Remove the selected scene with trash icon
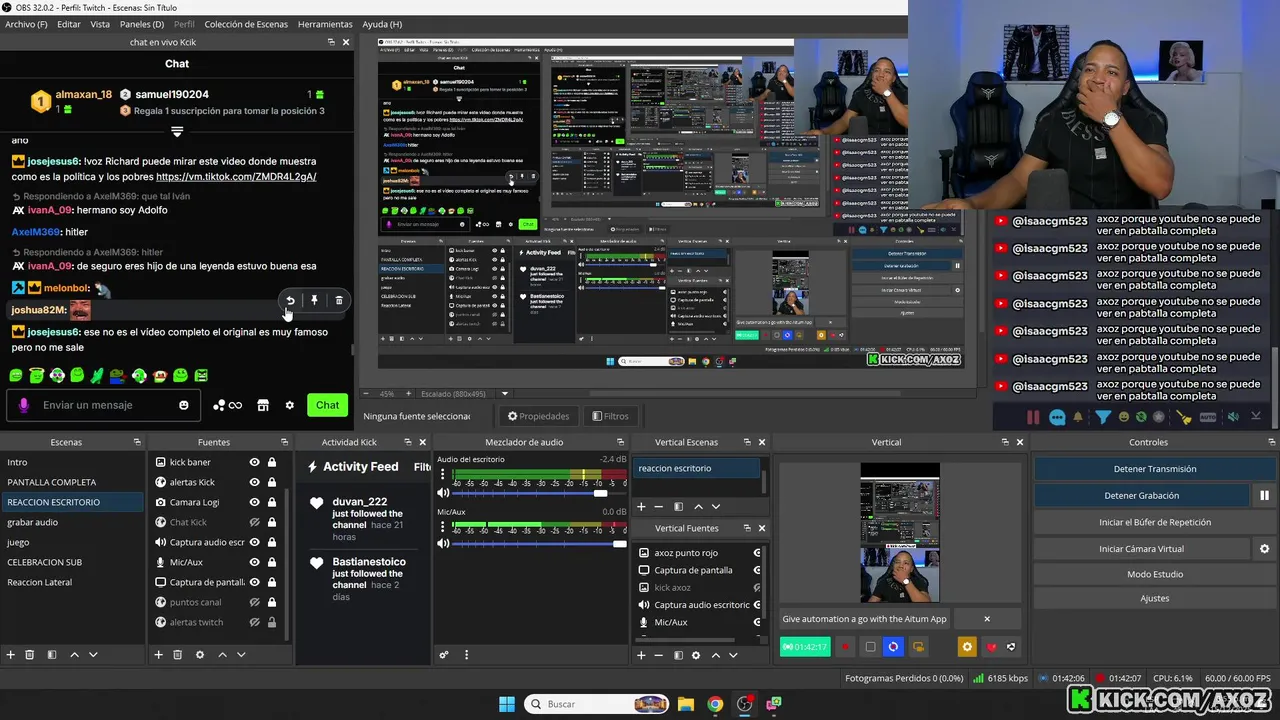This screenshot has width=1280, height=720. click(30, 654)
